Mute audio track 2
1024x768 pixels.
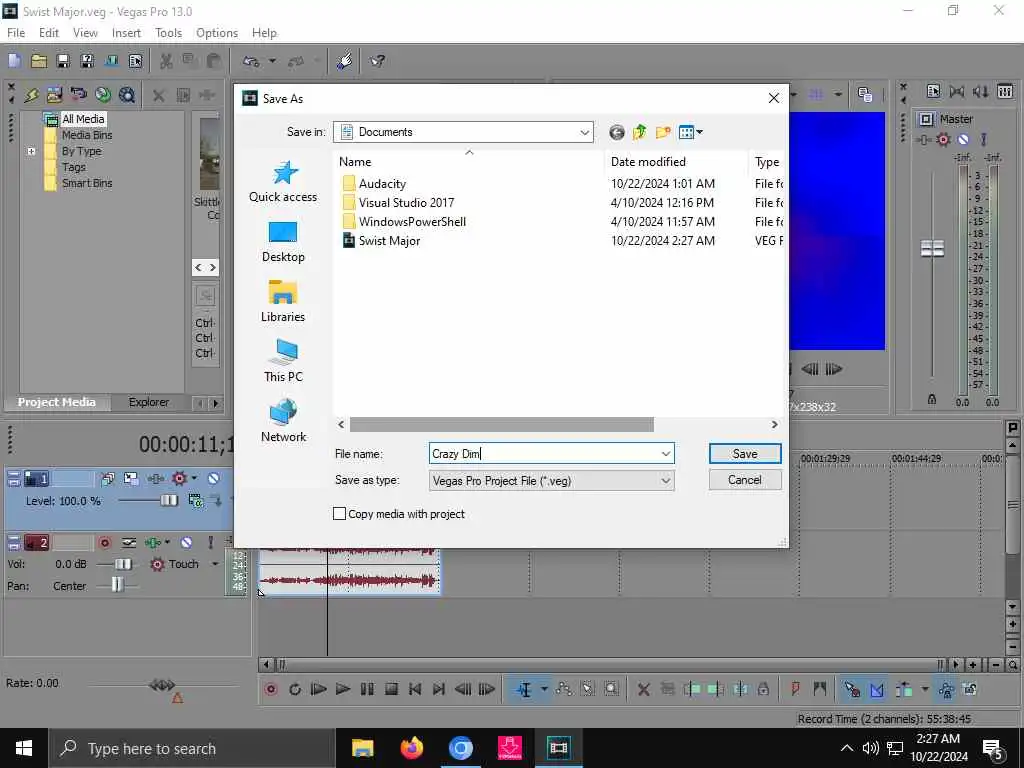pyautogui.click(x=186, y=543)
